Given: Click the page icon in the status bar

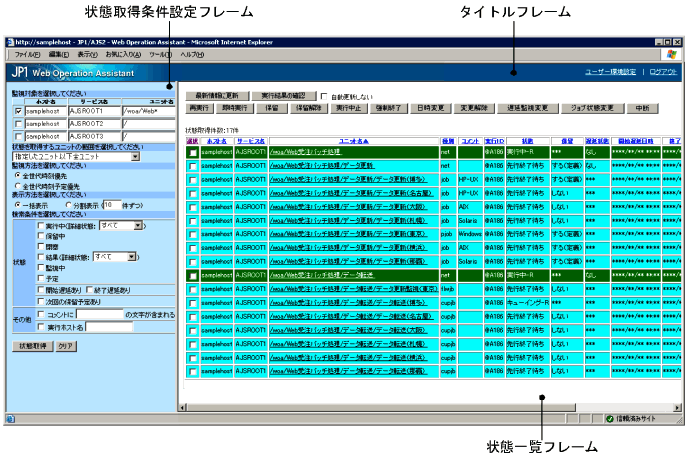Looking at the screenshot, I should (x=11, y=419).
